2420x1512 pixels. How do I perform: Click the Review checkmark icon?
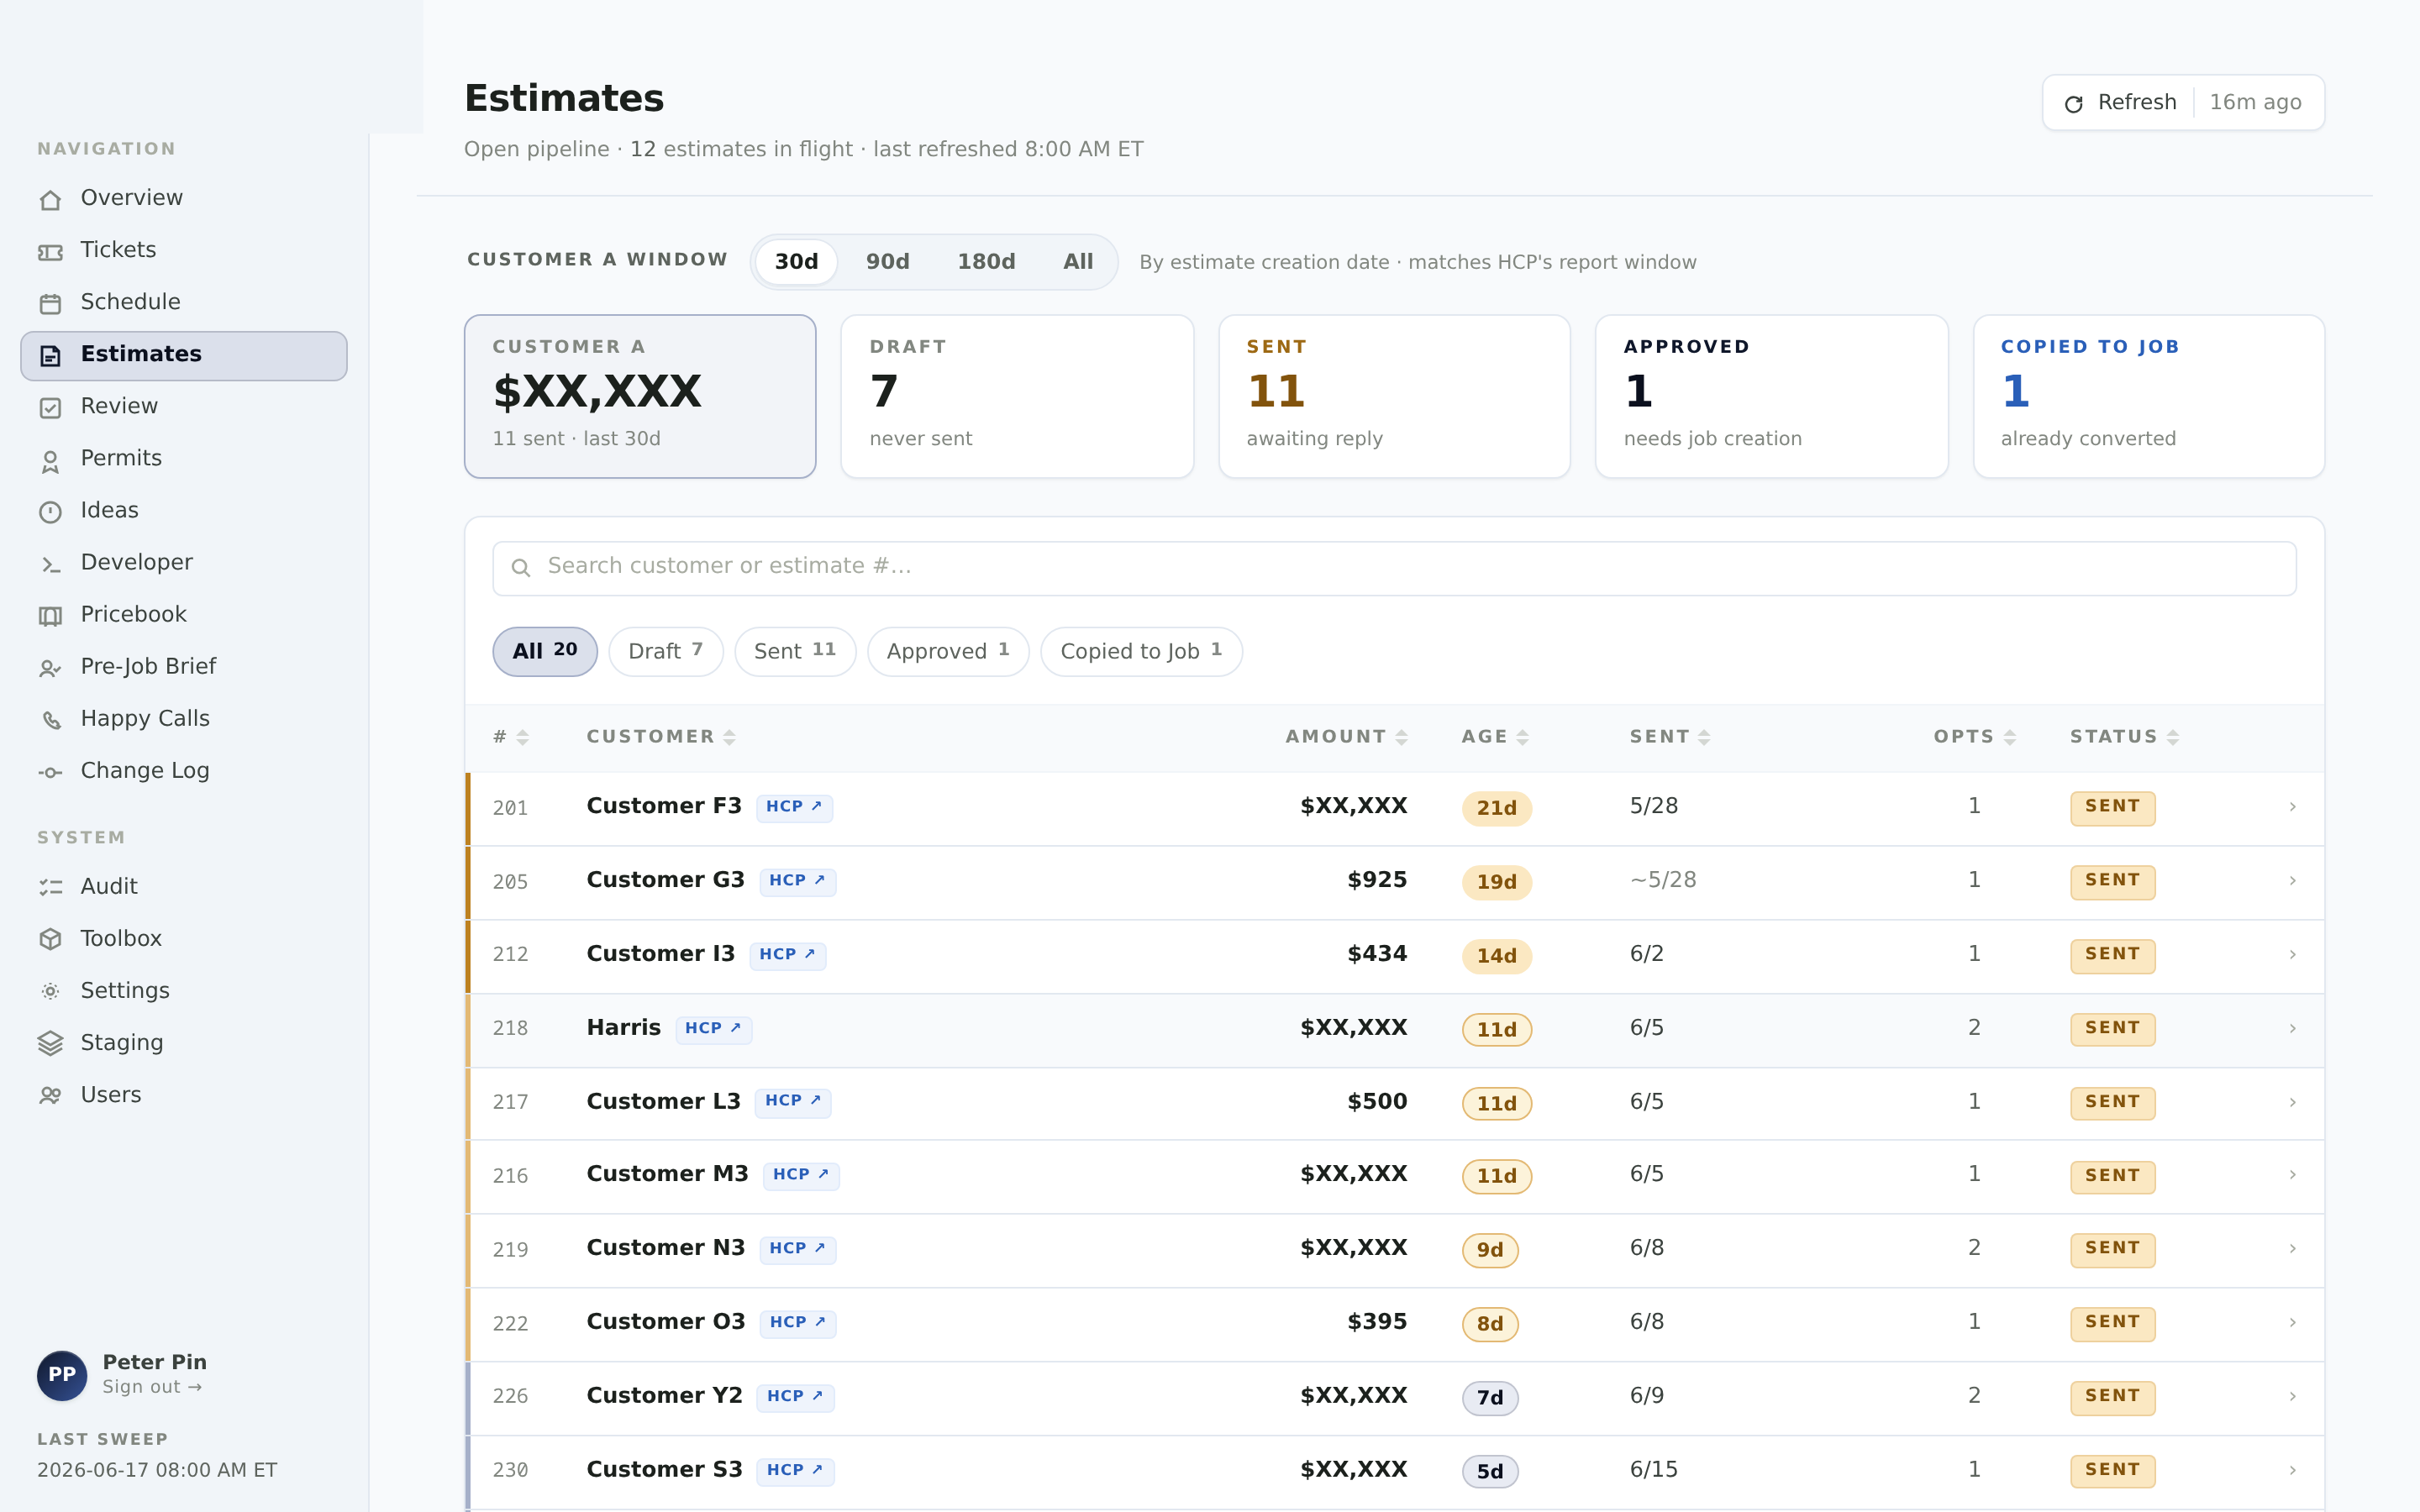50,407
